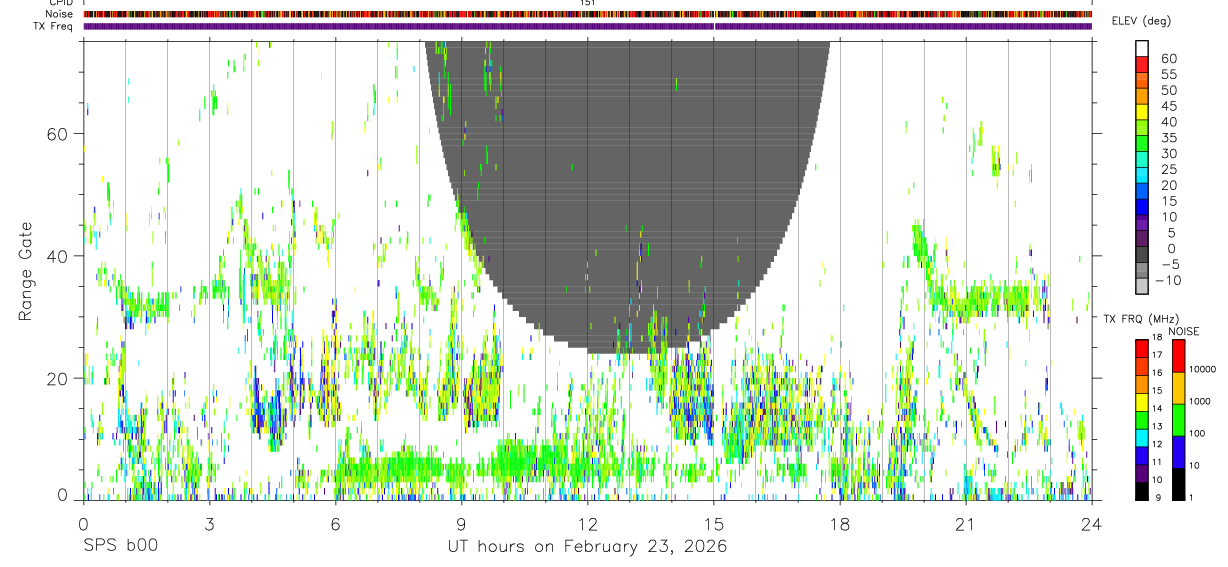The width and height of the screenshot is (1228, 567).
Task: Click the '1000' label on NOISE scale
Action: click(1201, 401)
